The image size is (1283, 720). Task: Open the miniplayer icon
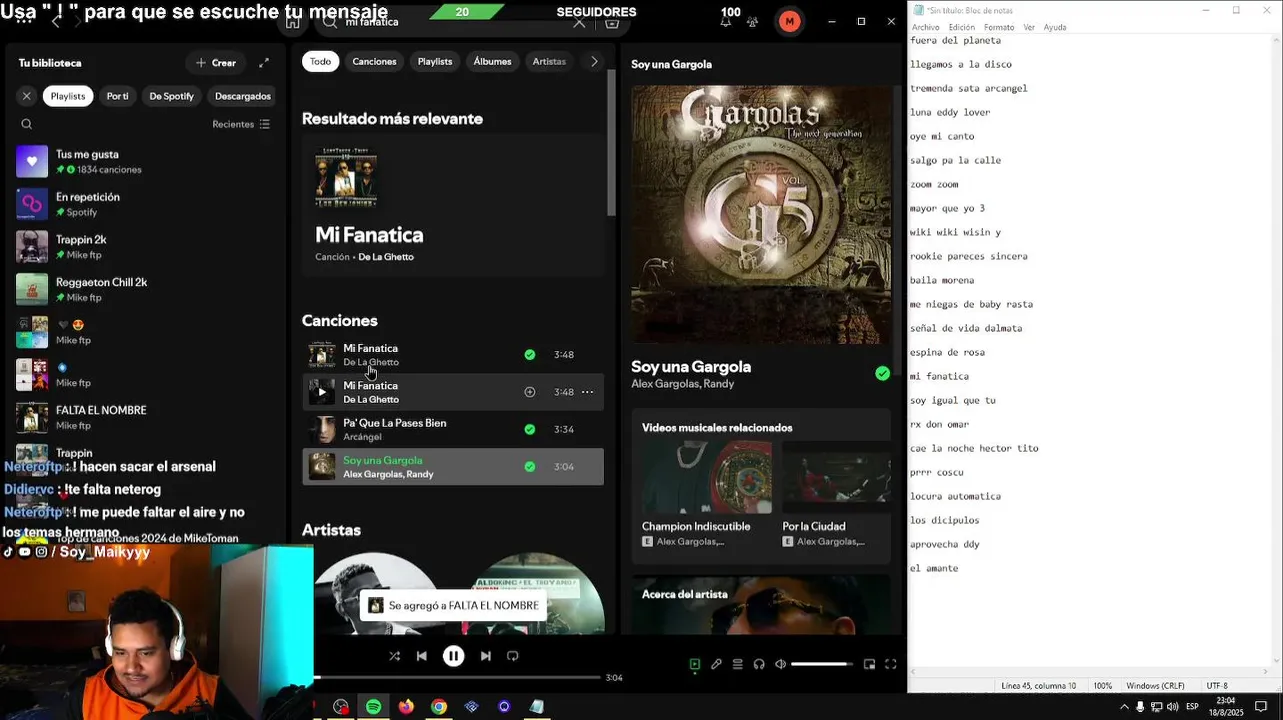(869, 664)
